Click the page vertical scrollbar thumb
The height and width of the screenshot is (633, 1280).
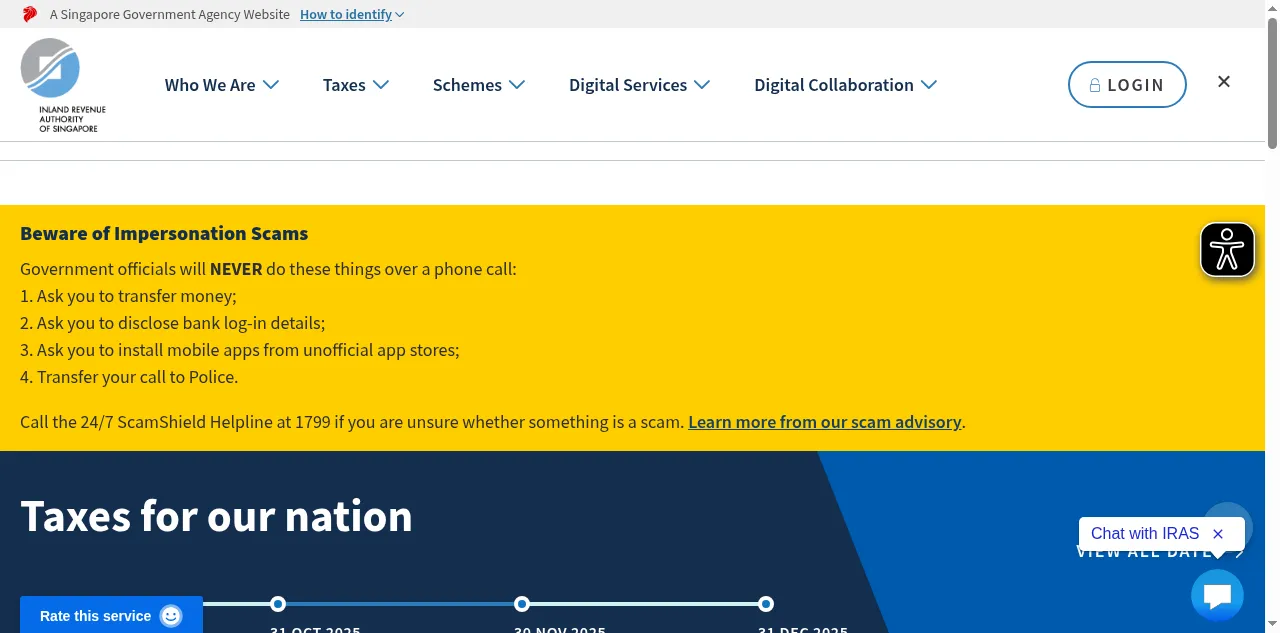(x=1272, y=83)
